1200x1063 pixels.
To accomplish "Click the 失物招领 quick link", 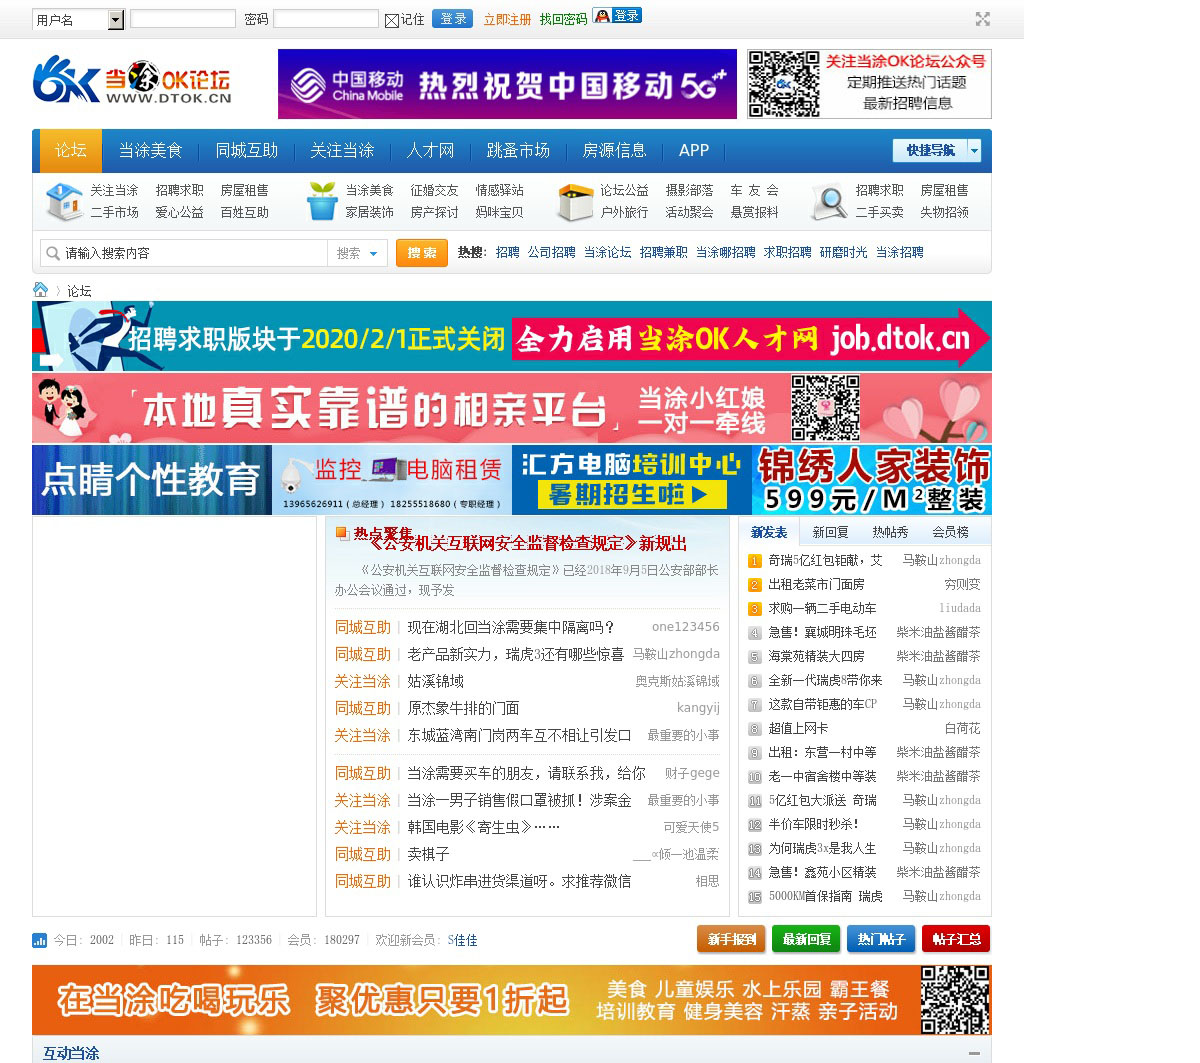I will coord(944,212).
